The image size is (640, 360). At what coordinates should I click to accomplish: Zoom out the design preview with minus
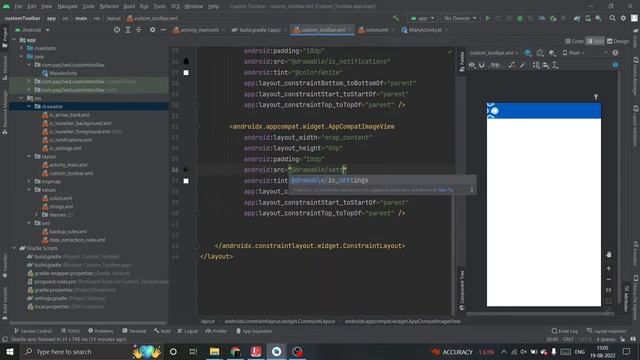pos(609,280)
